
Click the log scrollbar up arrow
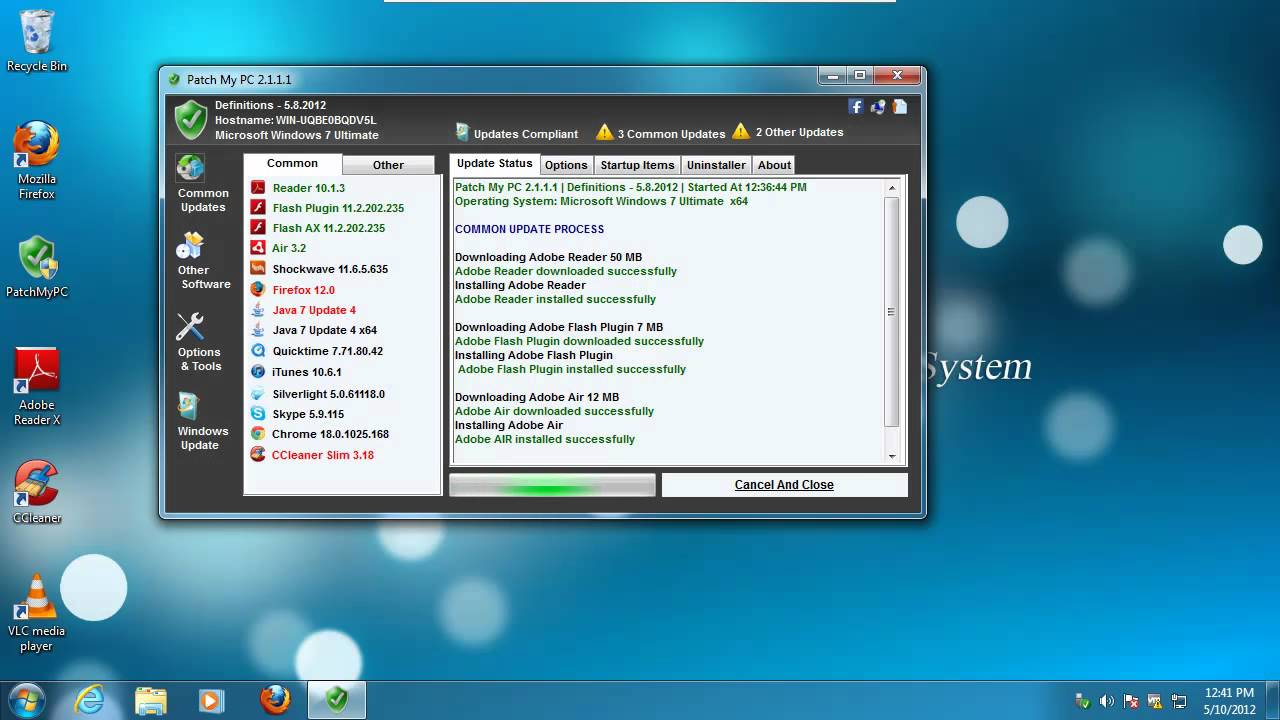[892, 187]
